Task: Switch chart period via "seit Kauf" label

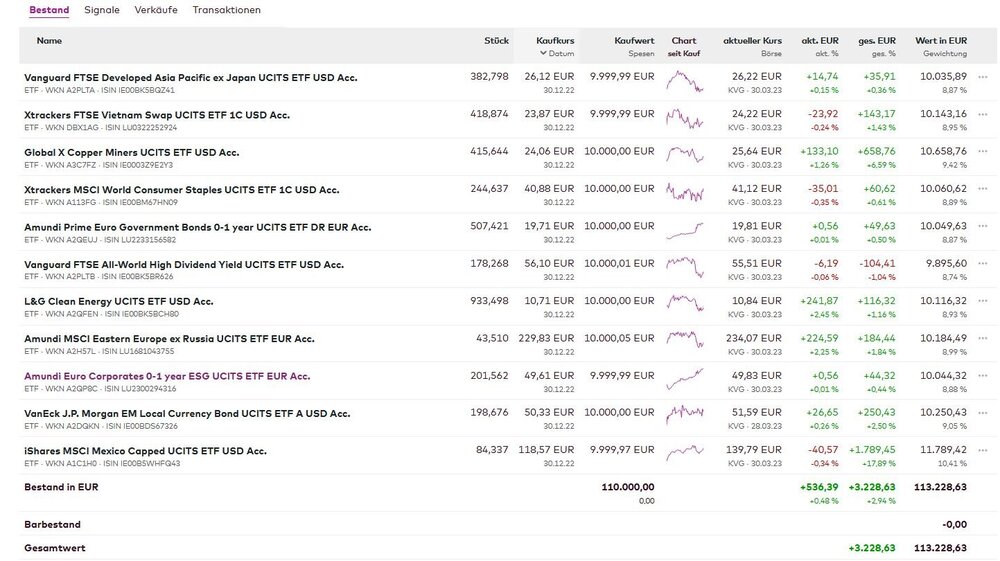Action: (x=684, y=53)
